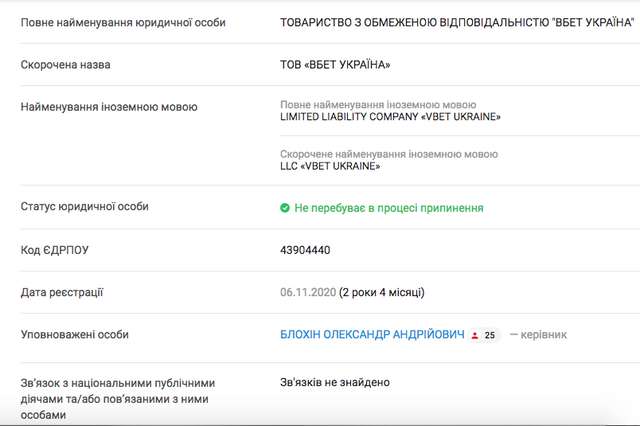Viewport: 640px width, 426px height.
Task: Click the short name ТОВ «ВБЕТ УКРАЇНА»
Action: 336,65
